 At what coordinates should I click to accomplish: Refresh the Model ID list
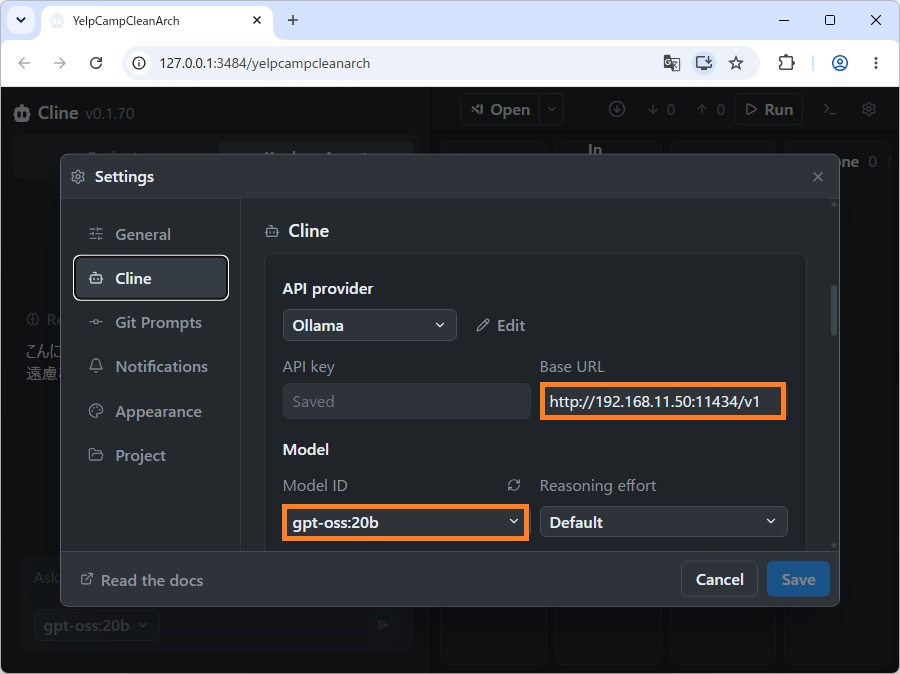(514, 486)
